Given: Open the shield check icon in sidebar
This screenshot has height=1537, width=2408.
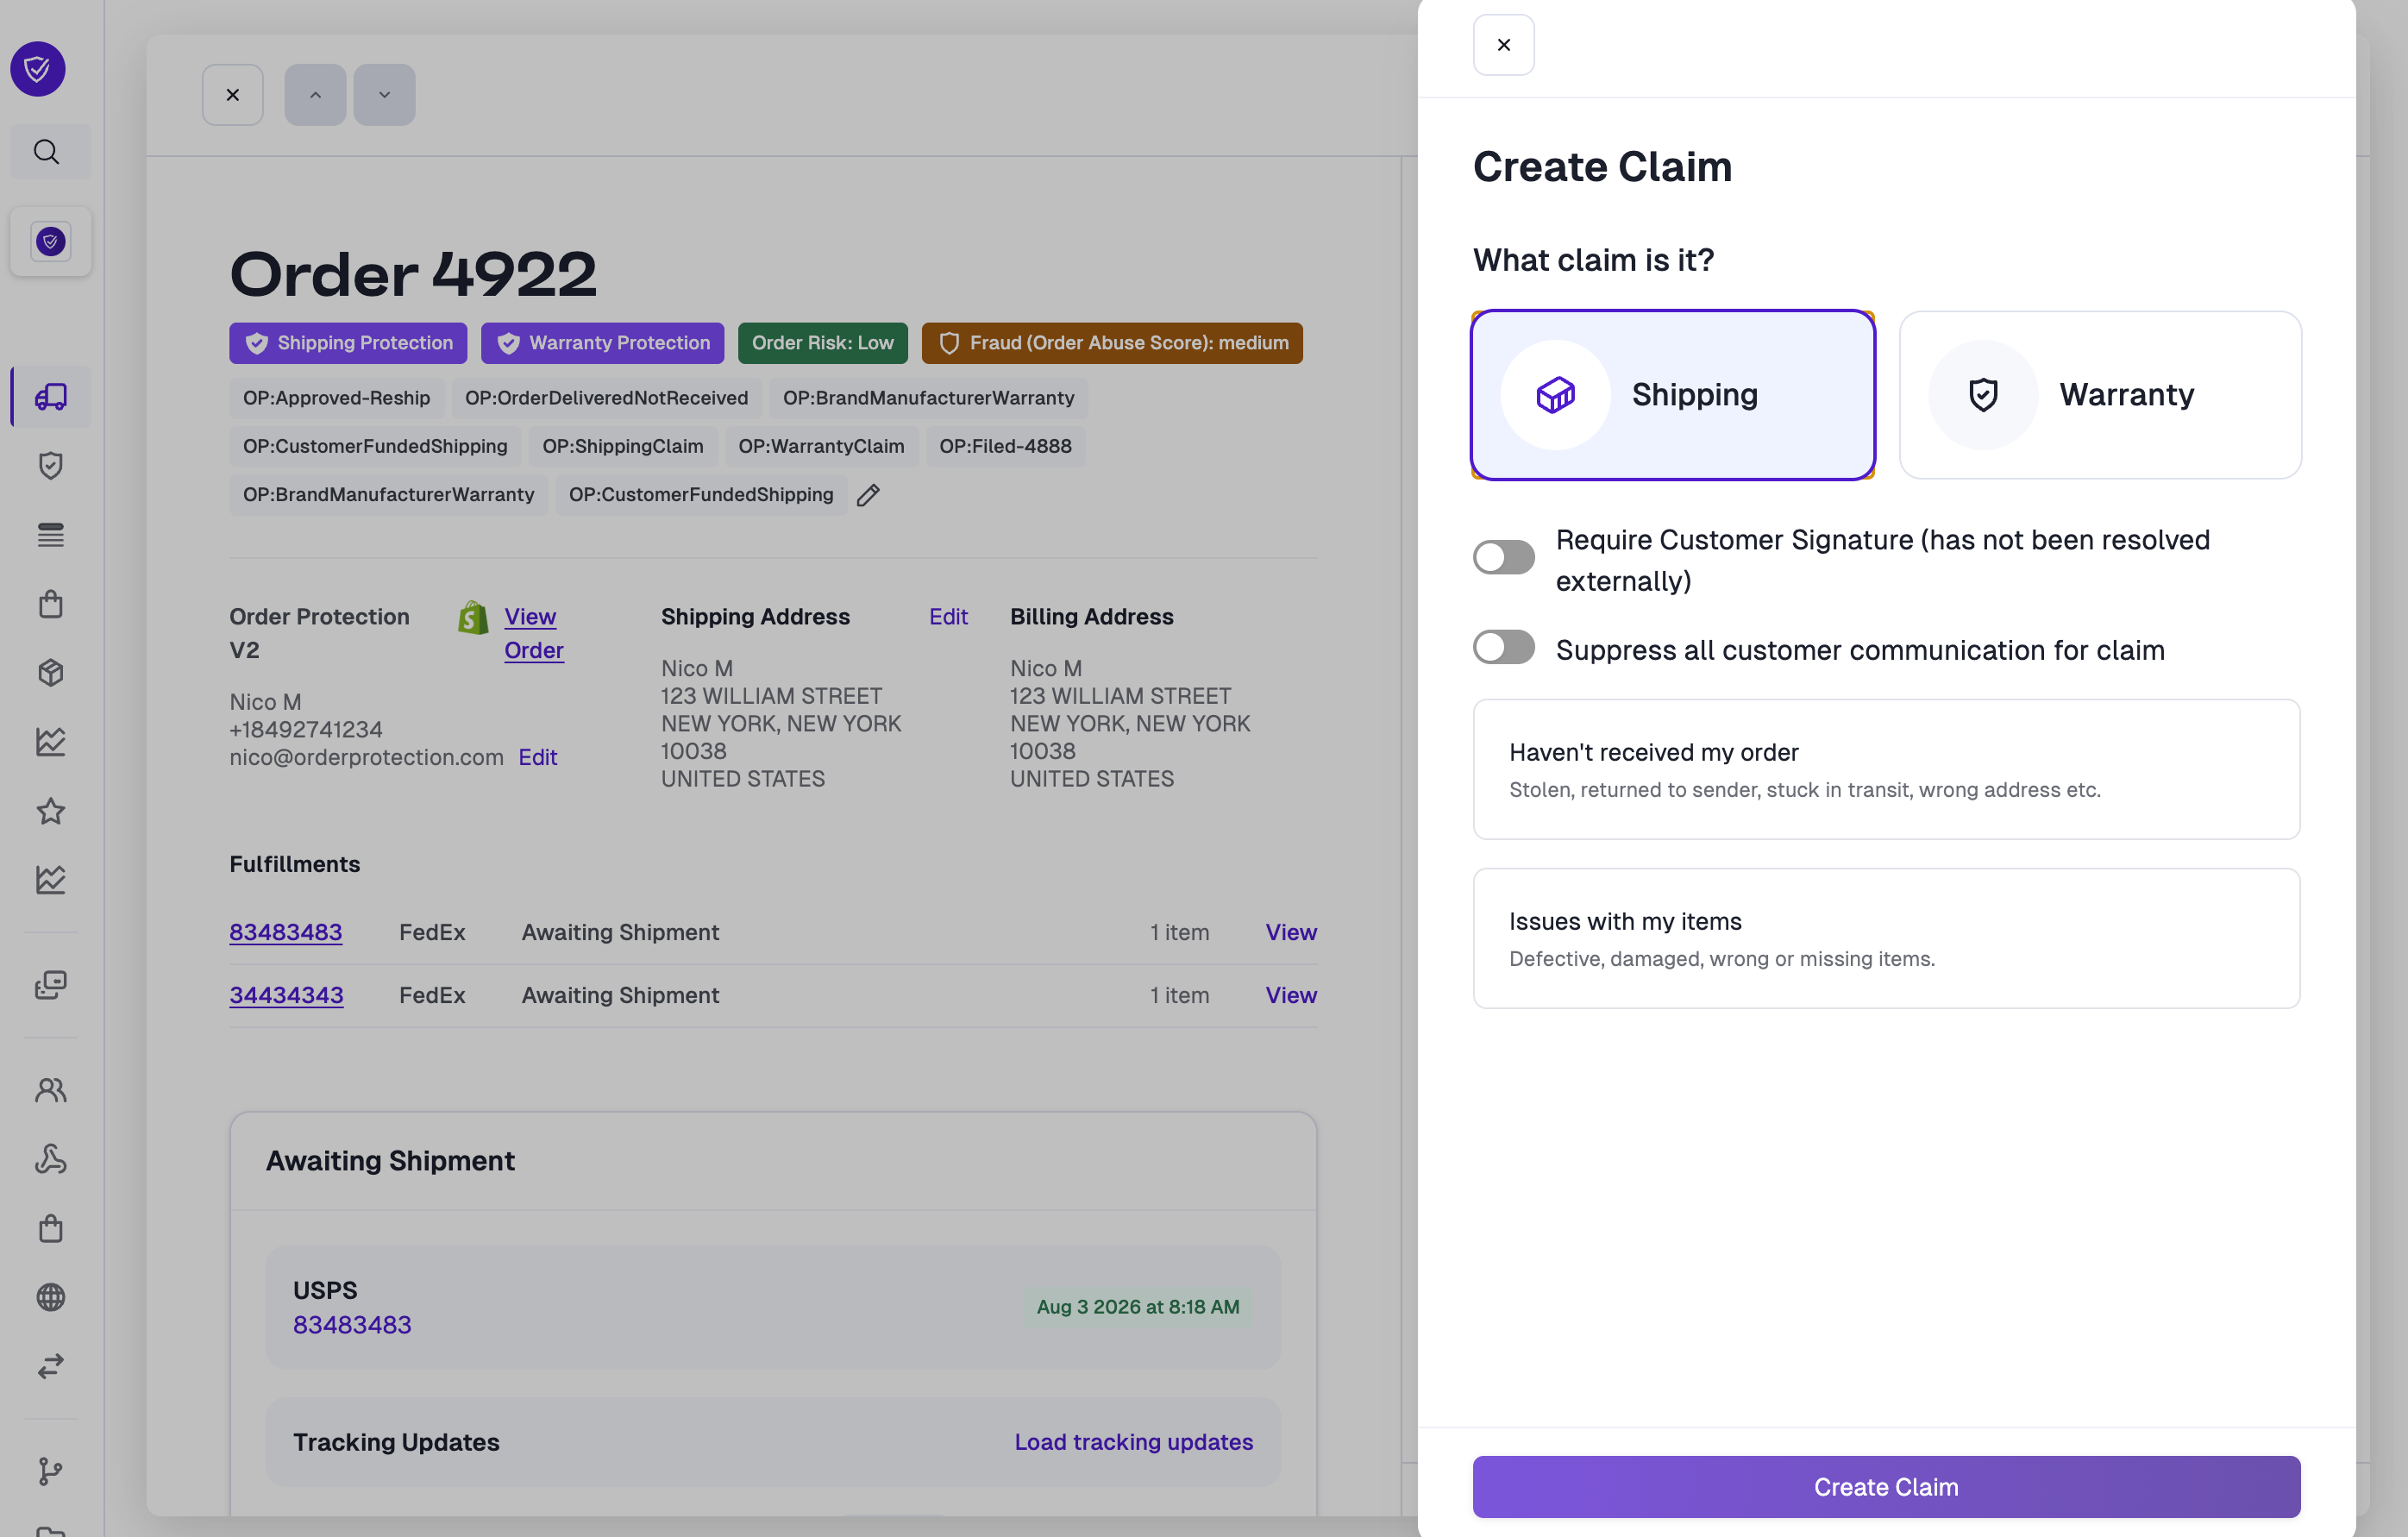Looking at the screenshot, I should [x=51, y=466].
